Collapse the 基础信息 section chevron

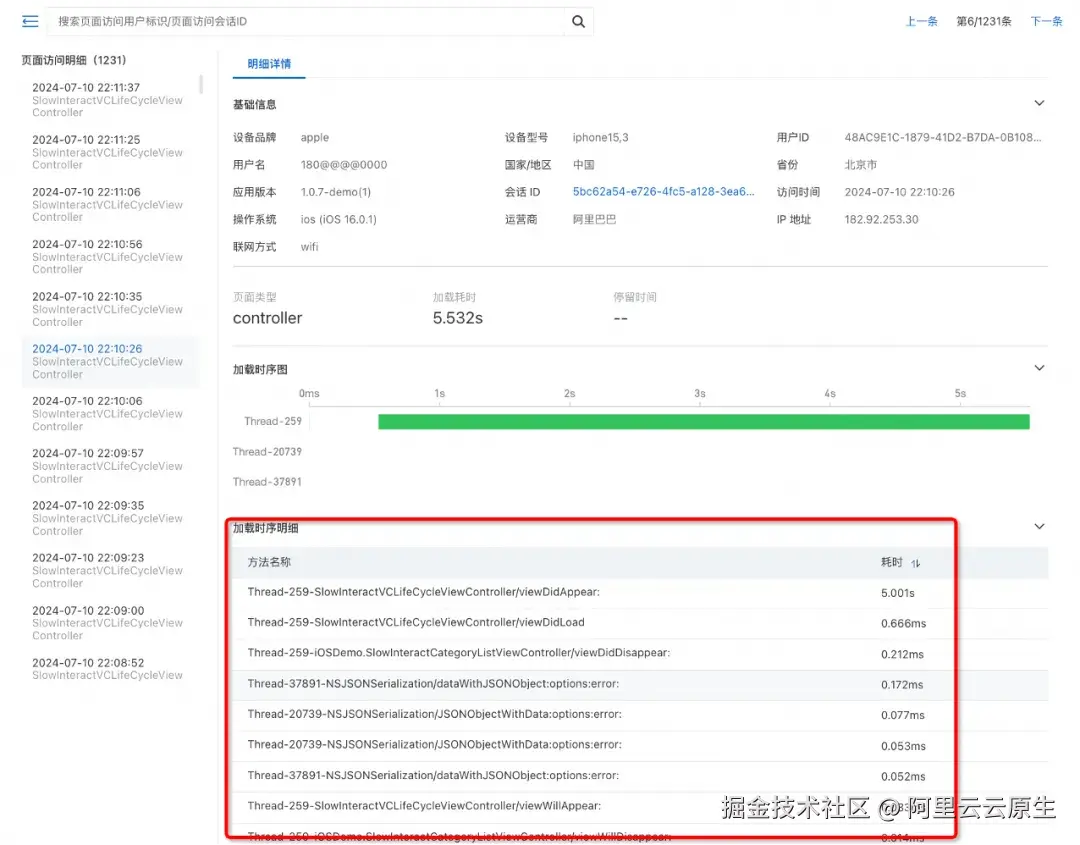tap(1039, 103)
